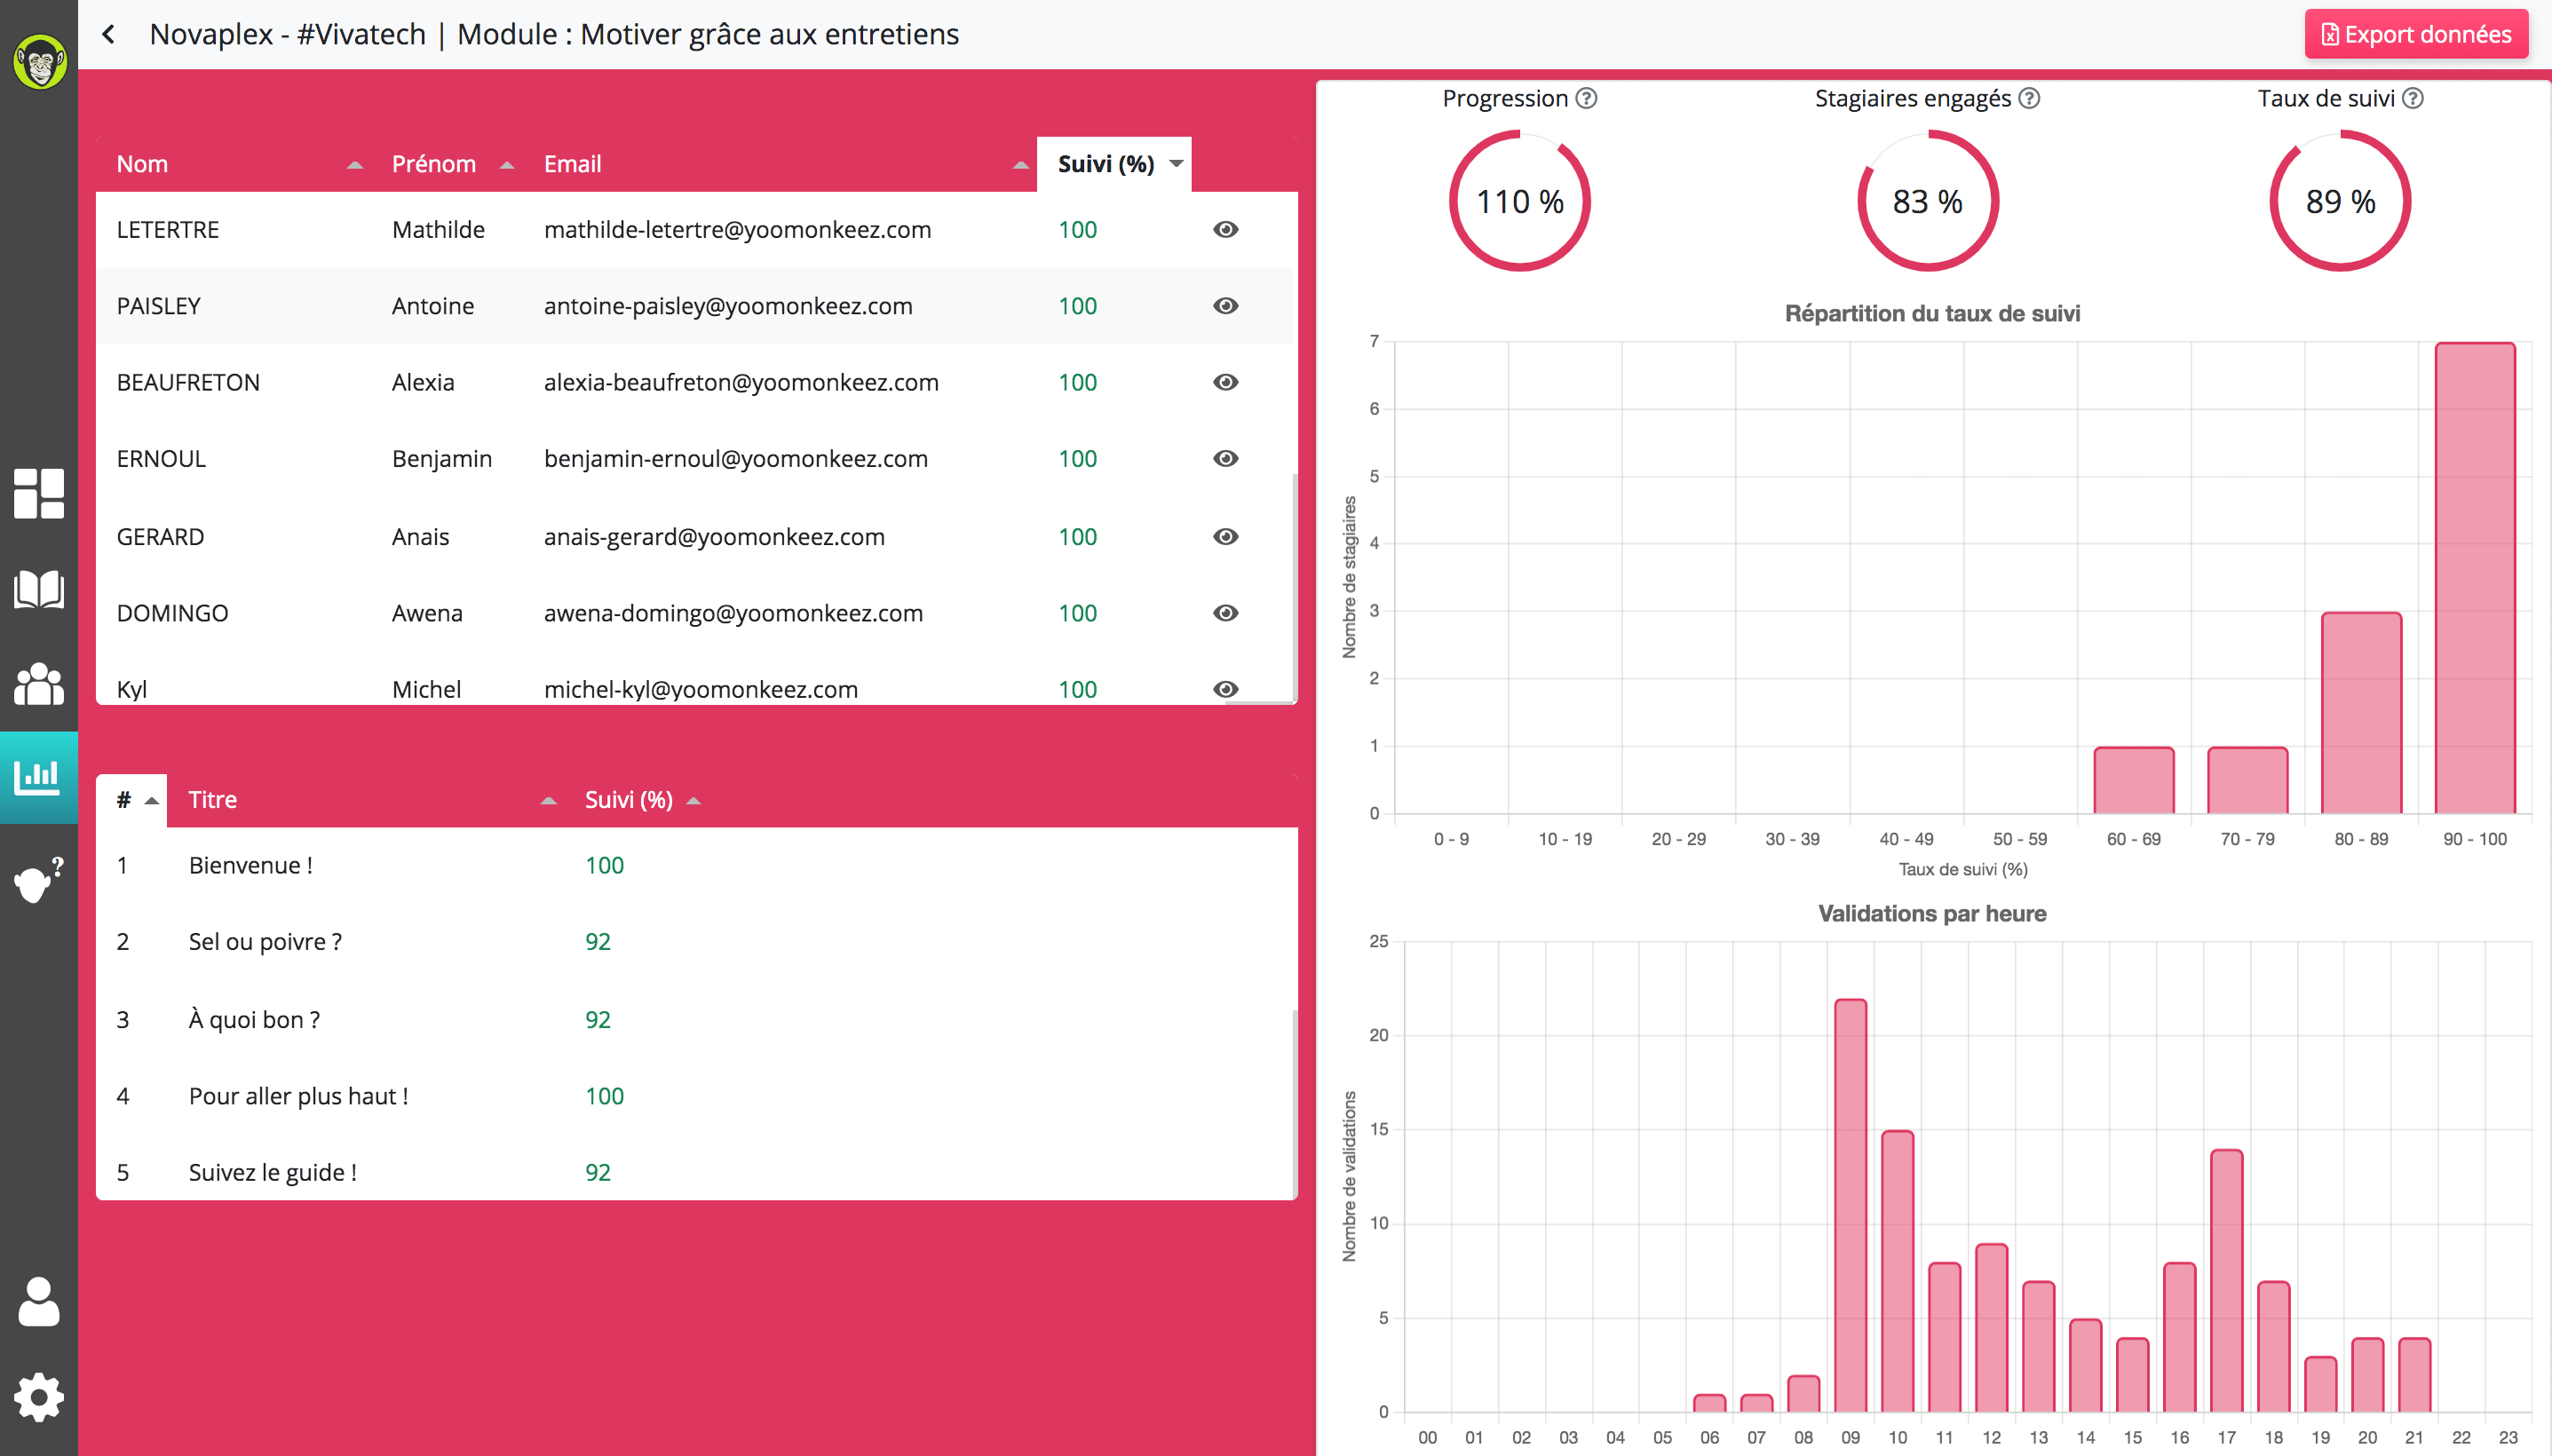Select the bar chart statistics sidebar icon

point(39,777)
